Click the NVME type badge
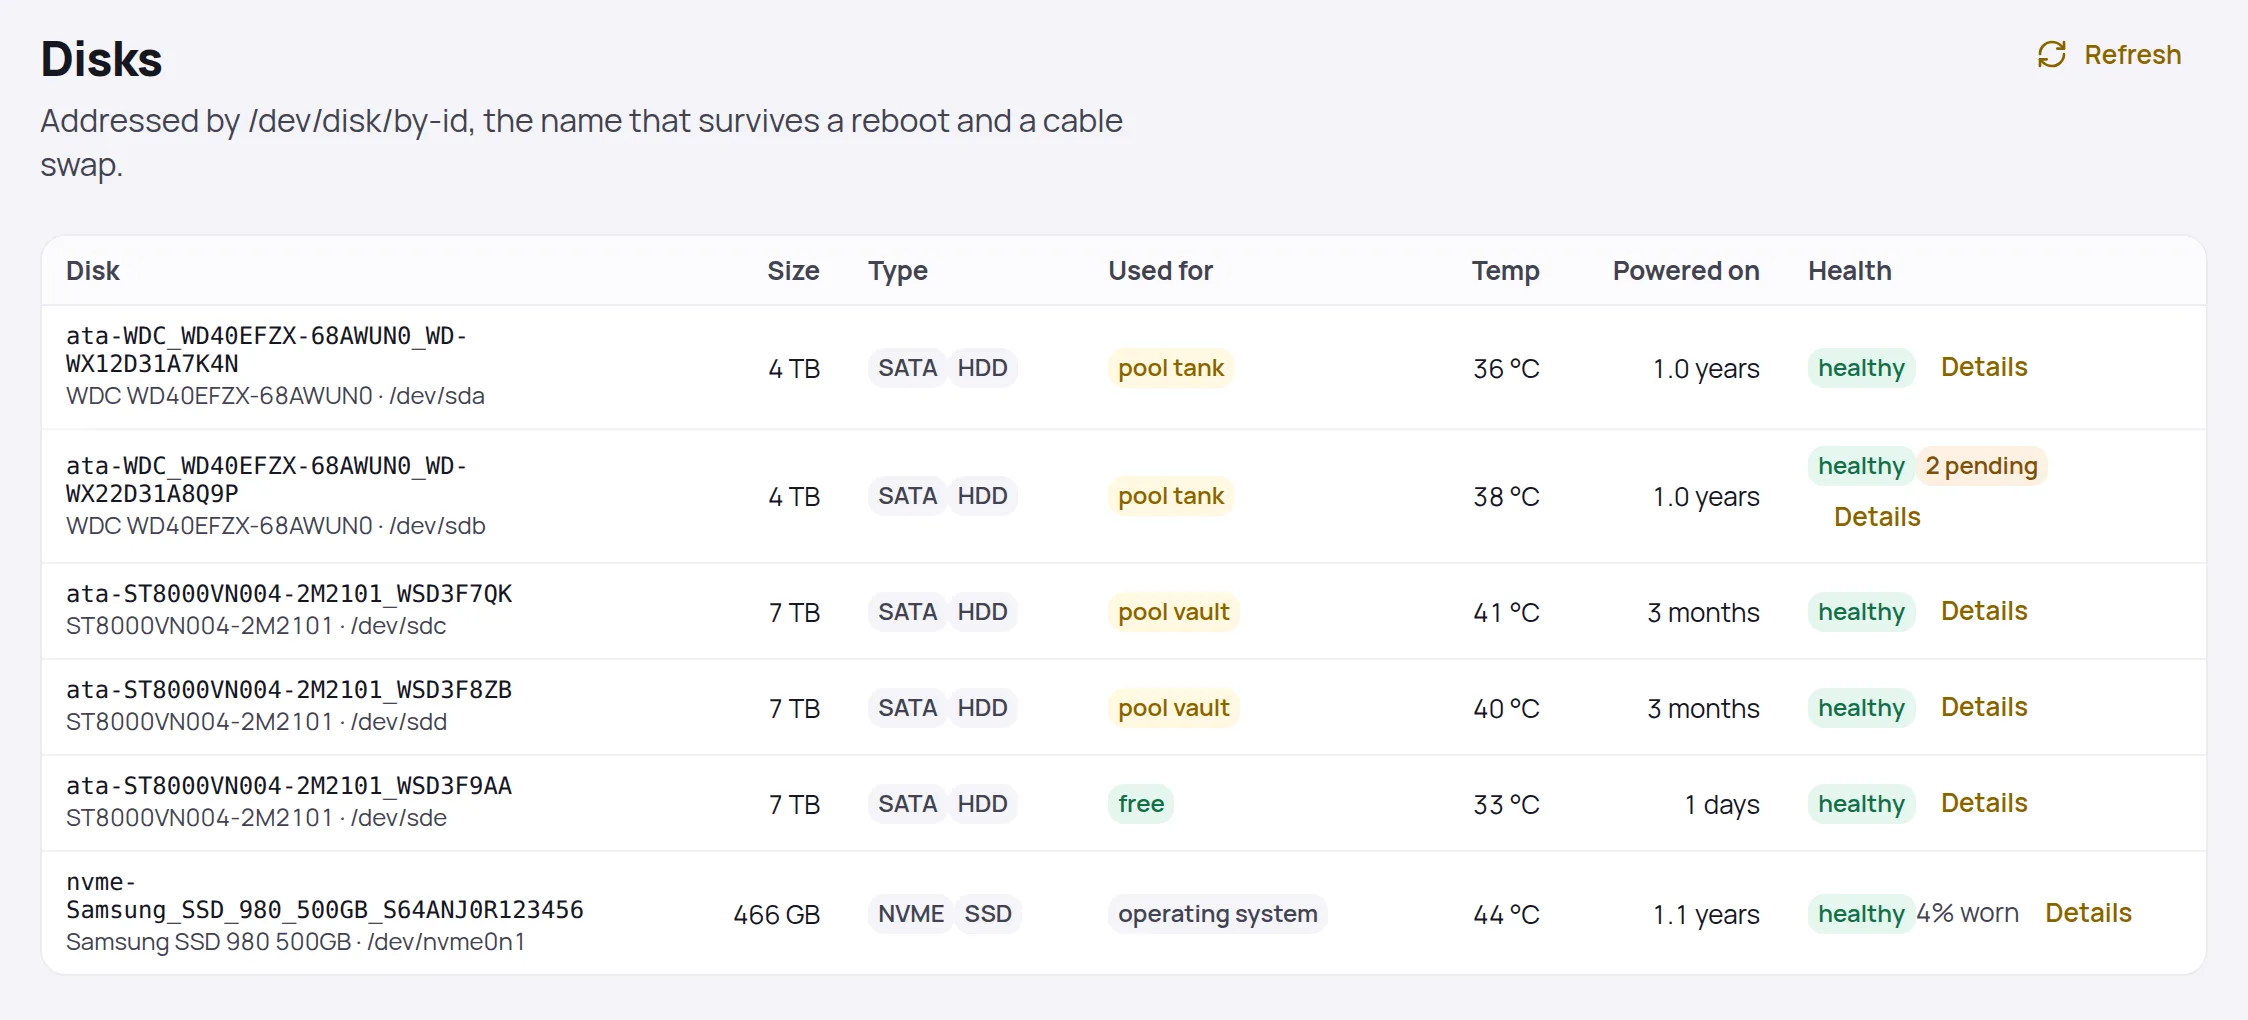2248x1020 pixels. coord(911,914)
